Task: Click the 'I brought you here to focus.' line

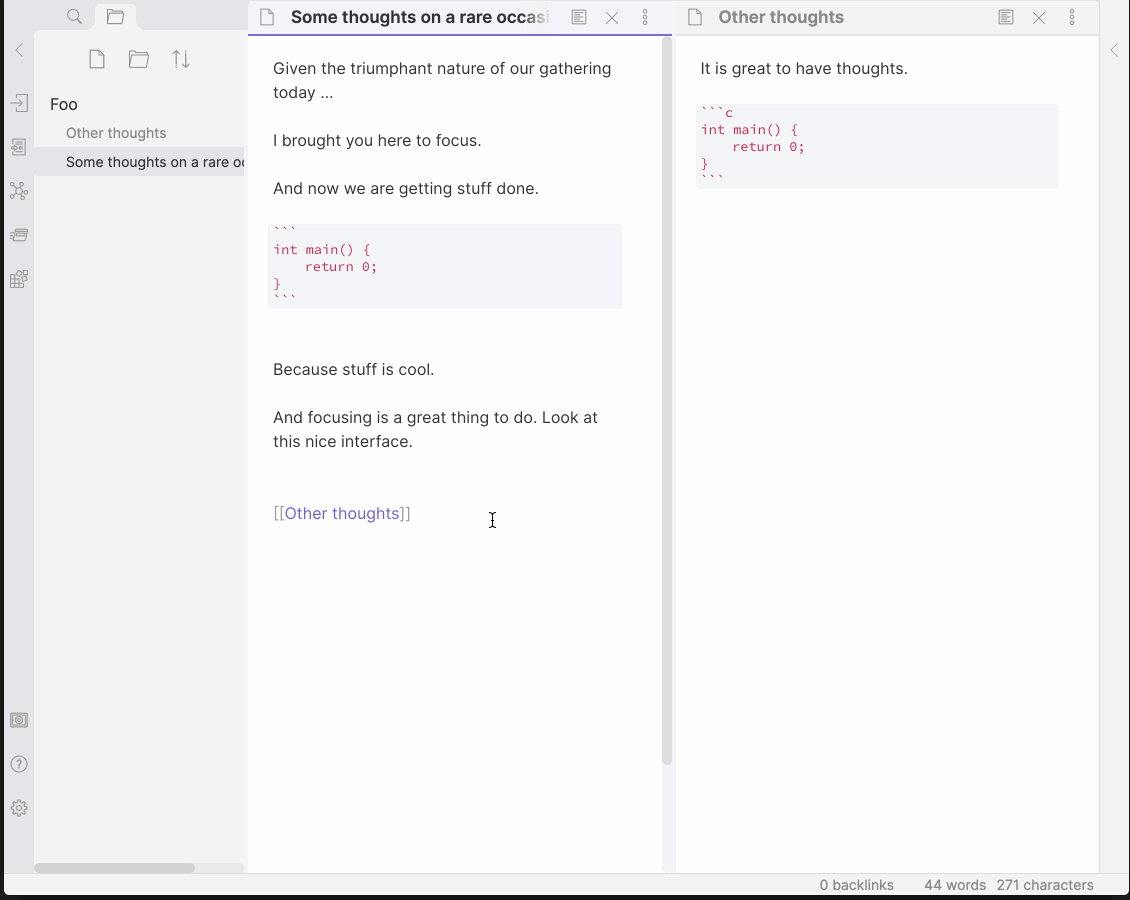Action: 377,141
